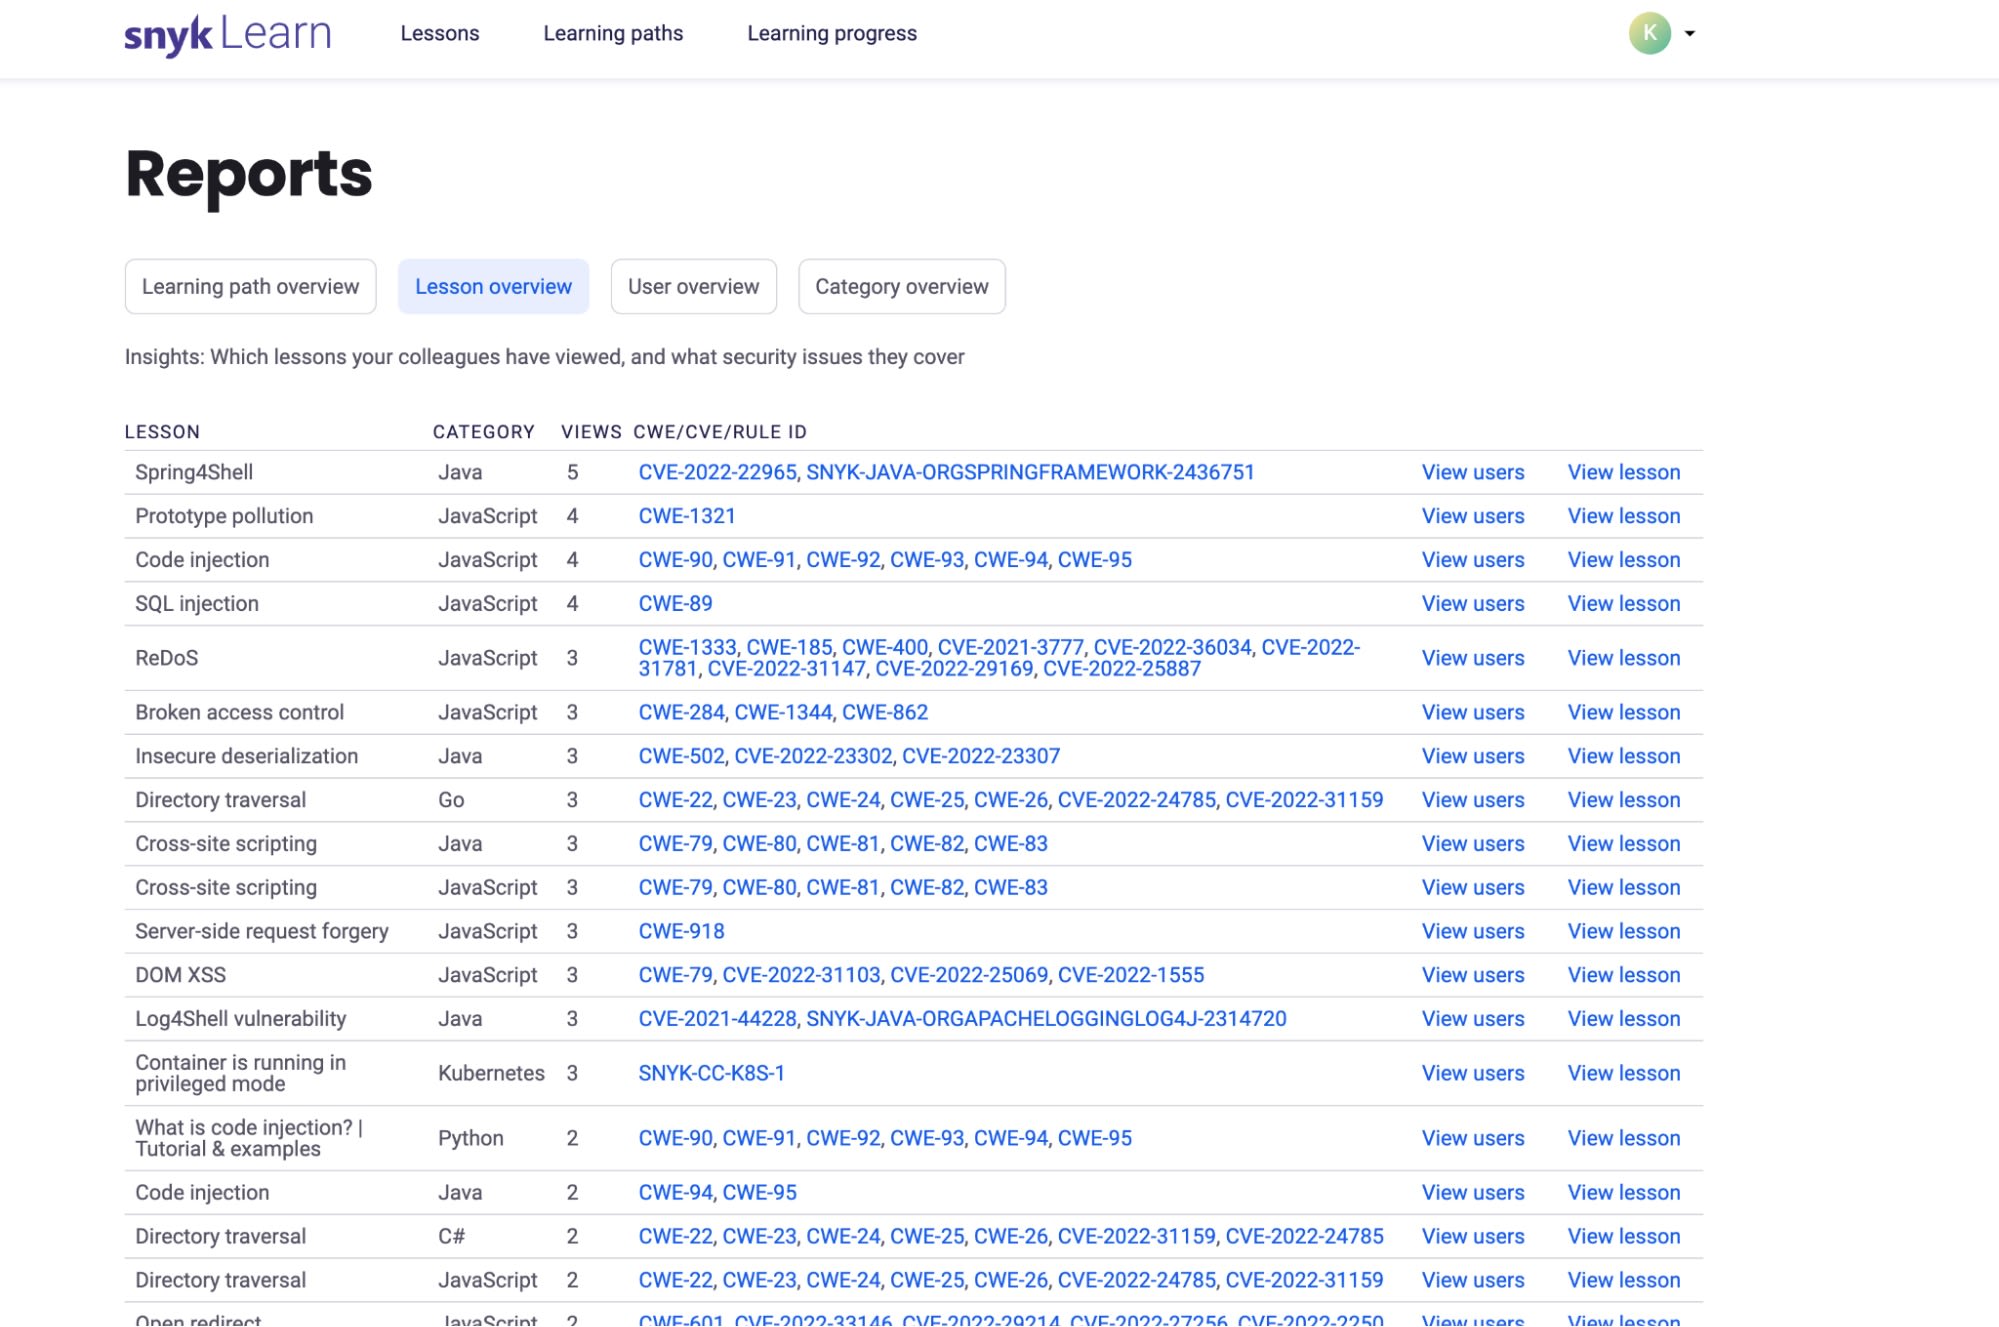View users for Spring4Shell lesson

coord(1473,472)
